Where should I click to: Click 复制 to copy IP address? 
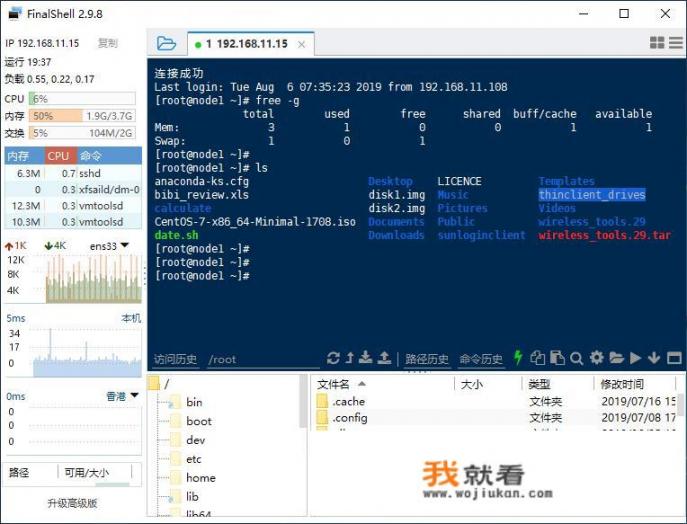click(x=108, y=43)
